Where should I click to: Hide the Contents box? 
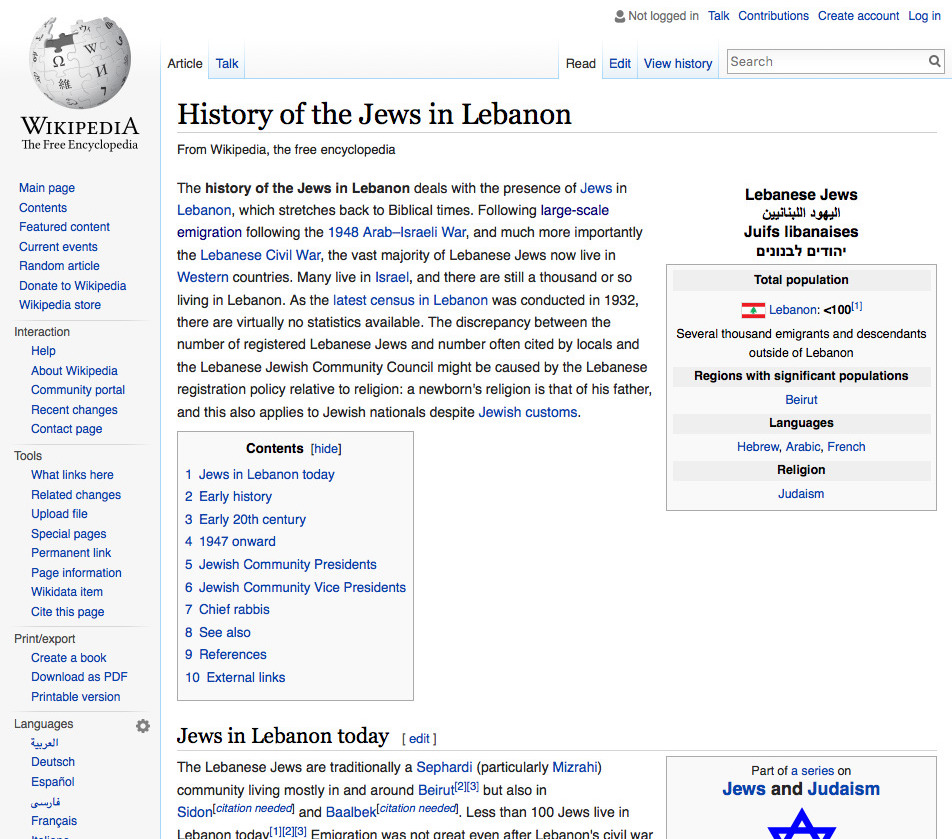326,448
